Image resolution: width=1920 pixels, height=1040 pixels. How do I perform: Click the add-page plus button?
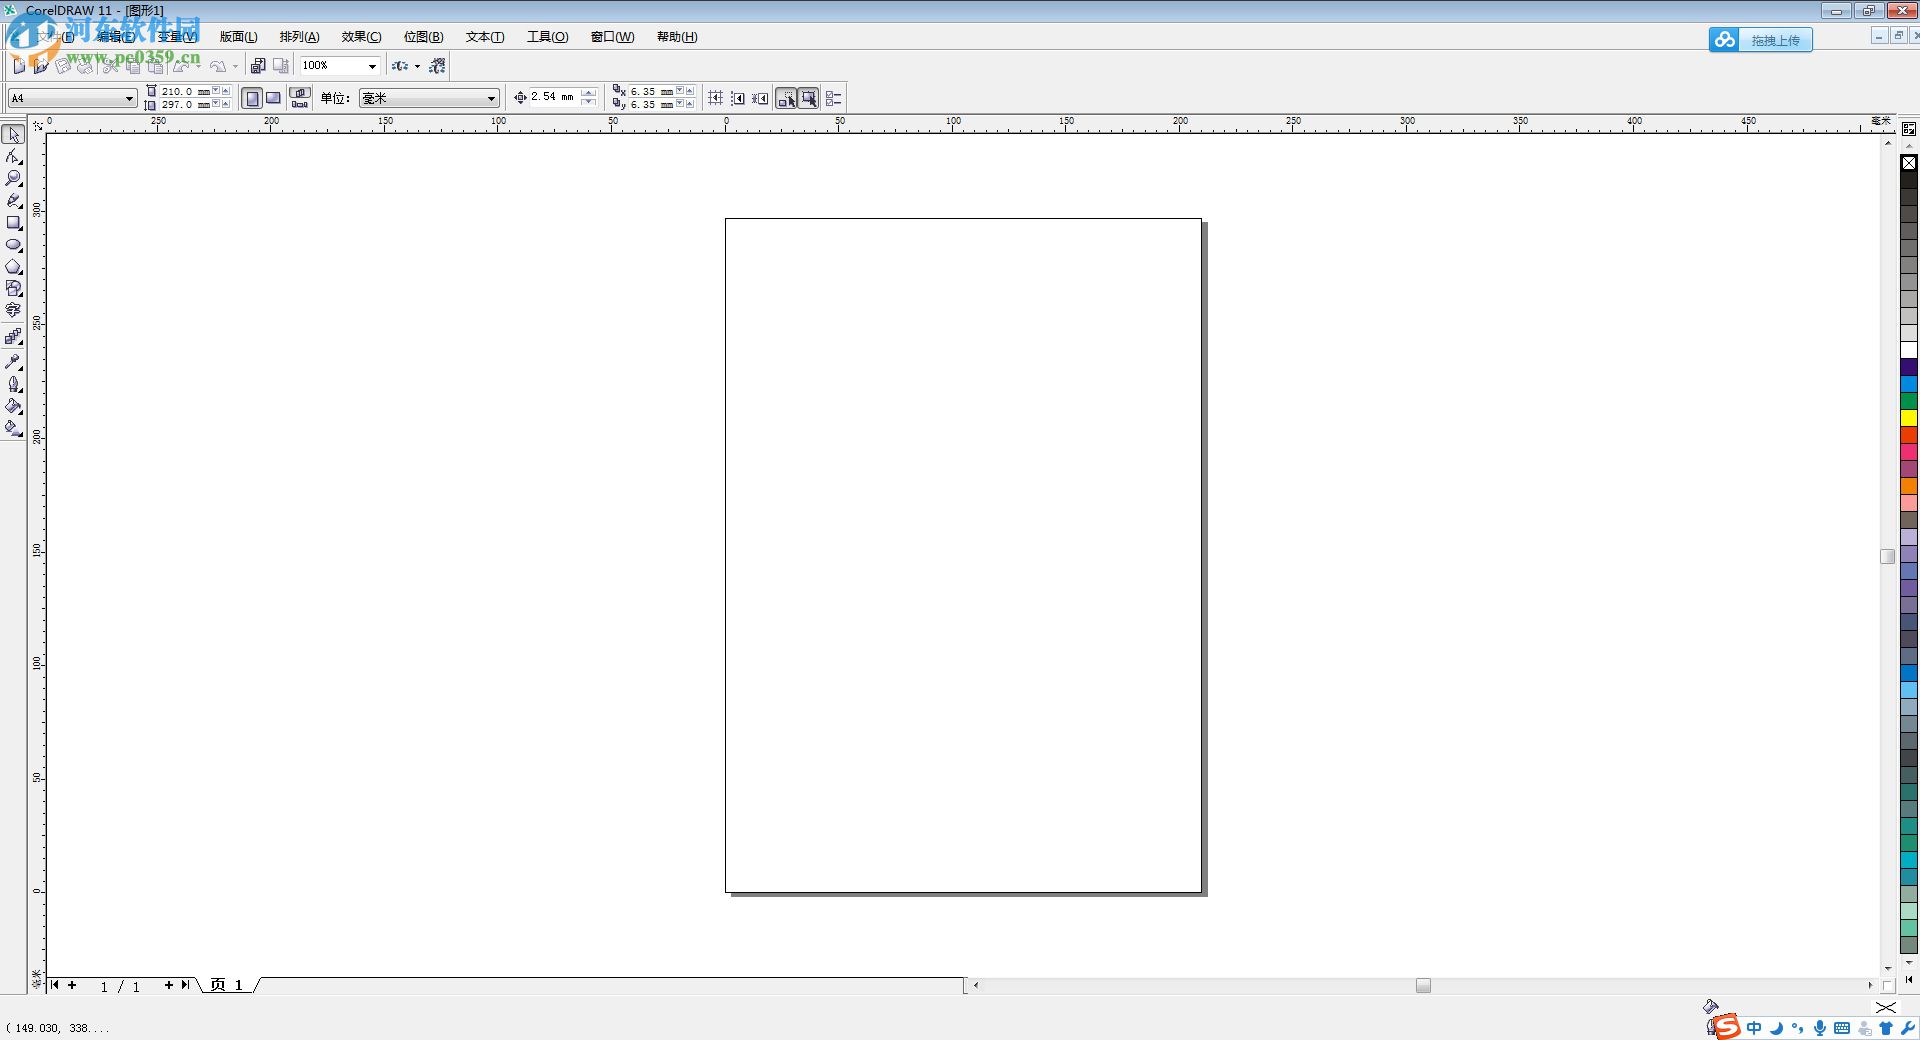click(x=70, y=986)
